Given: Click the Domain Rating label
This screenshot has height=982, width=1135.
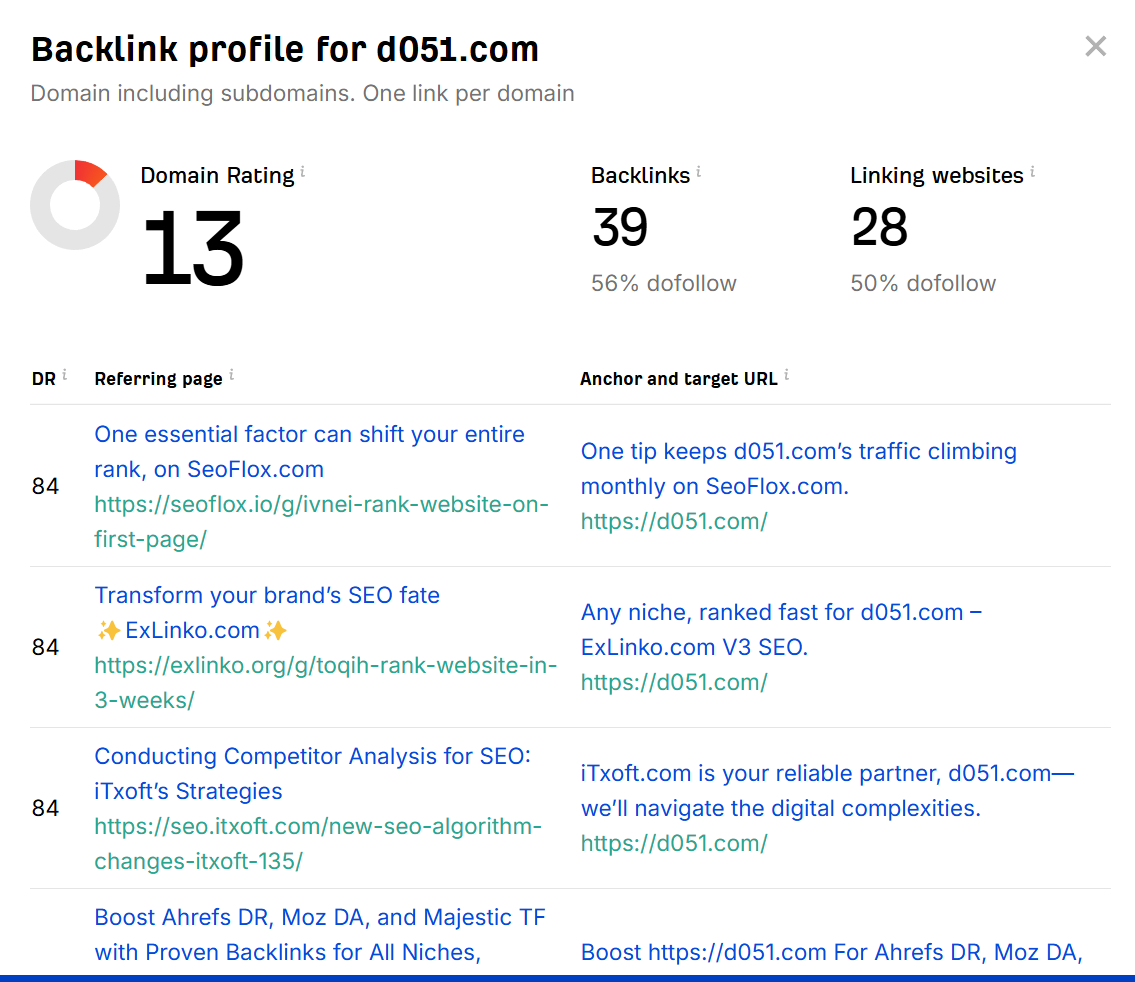Looking at the screenshot, I should [217, 176].
